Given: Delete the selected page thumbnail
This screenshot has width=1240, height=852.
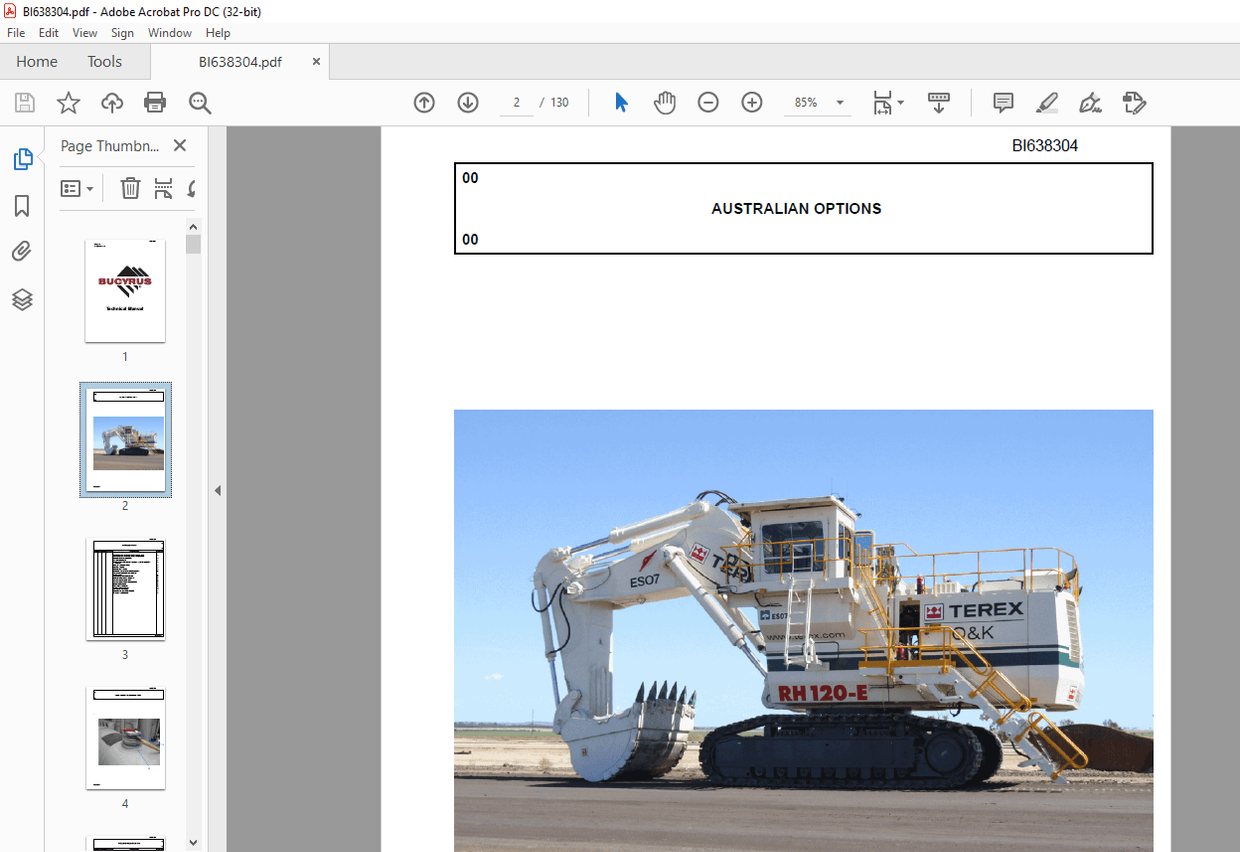Looking at the screenshot, I should pos(130,188).
